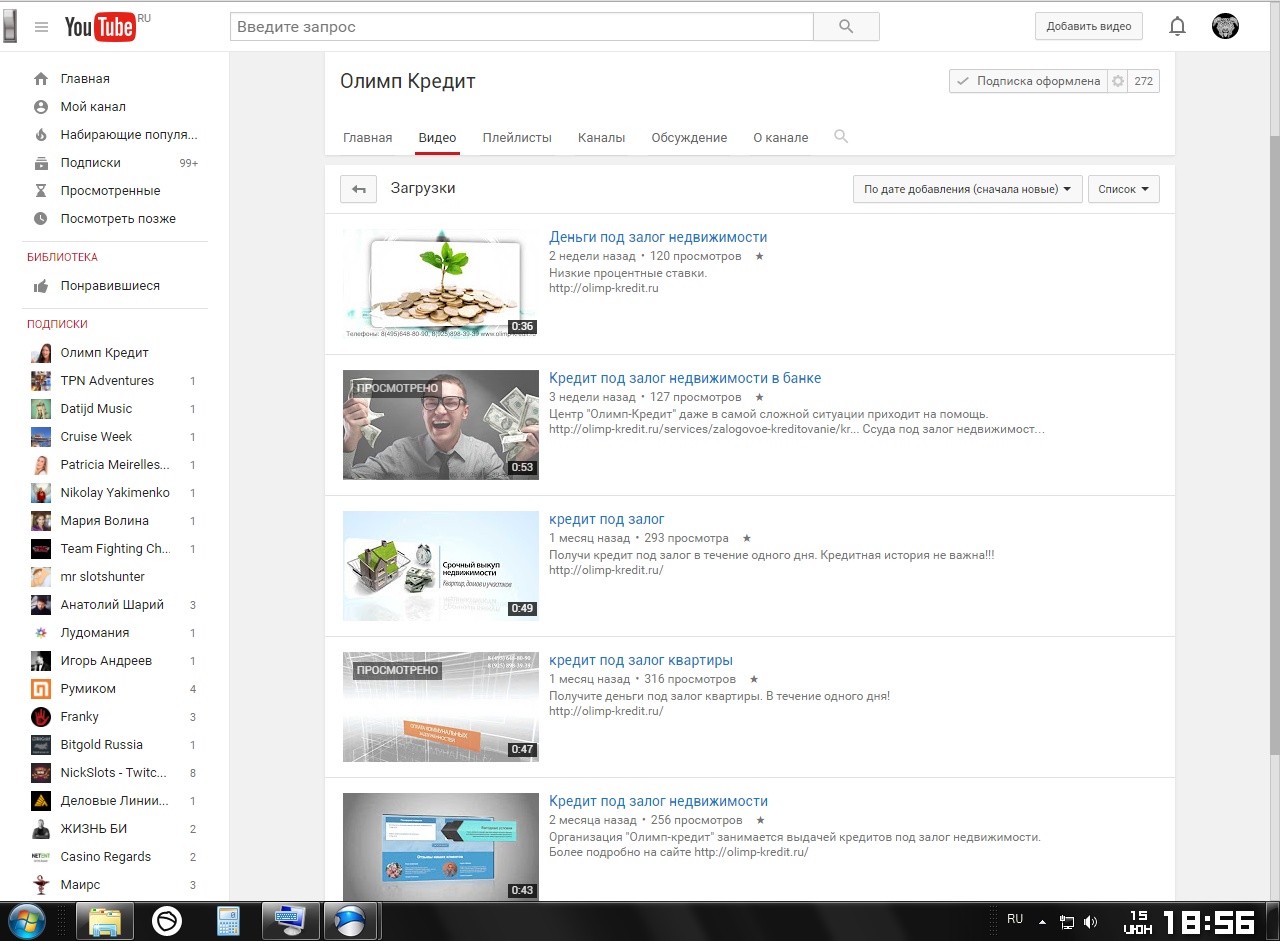This screenshot has height=941, width=1280.
Task: Open Windows Start menu
Action: click(26, 921)
